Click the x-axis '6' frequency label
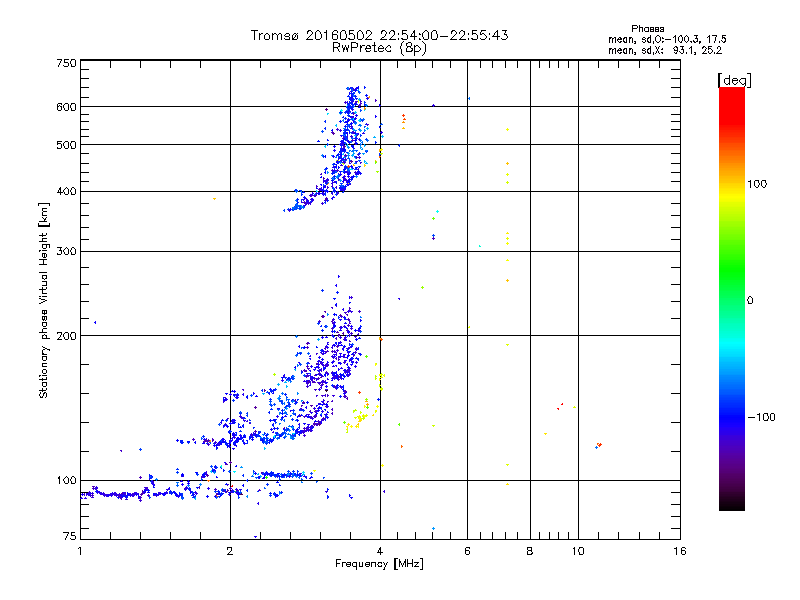 coord(467,551)
